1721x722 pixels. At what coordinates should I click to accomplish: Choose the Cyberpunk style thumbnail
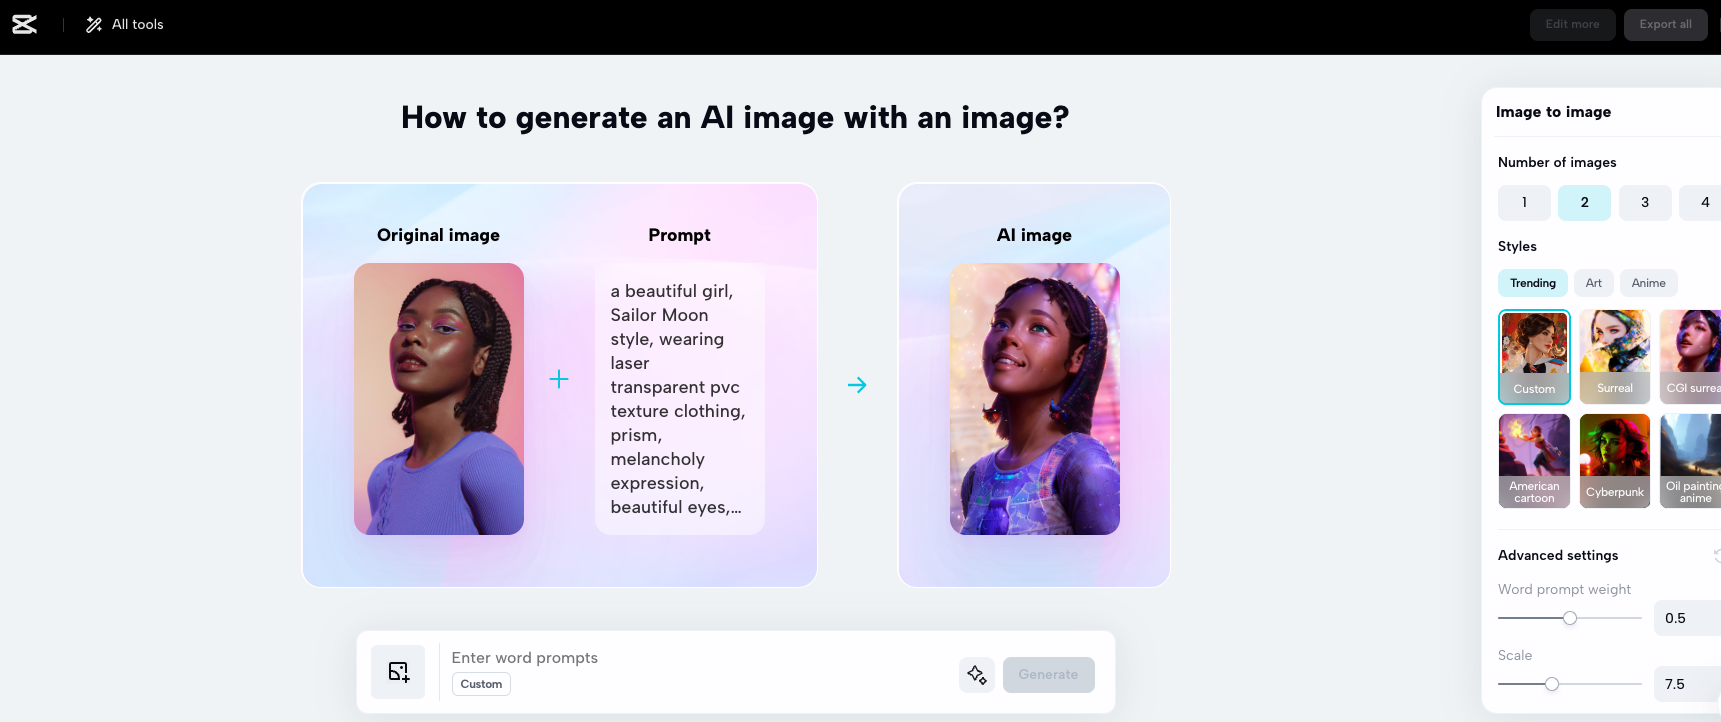(x=1614, y=461)
